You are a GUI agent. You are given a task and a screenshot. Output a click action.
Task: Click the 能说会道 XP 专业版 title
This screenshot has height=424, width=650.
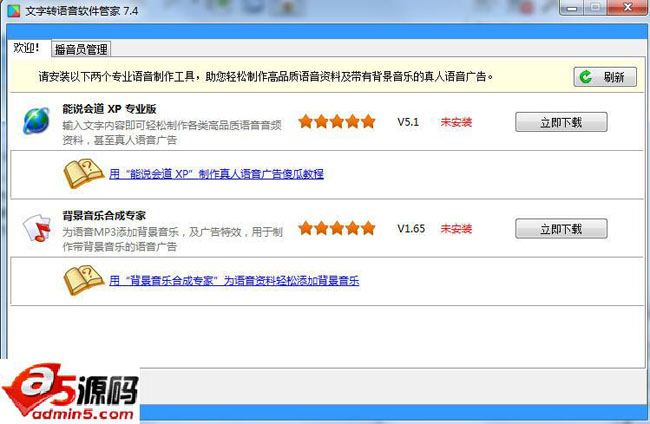[109, 109]
